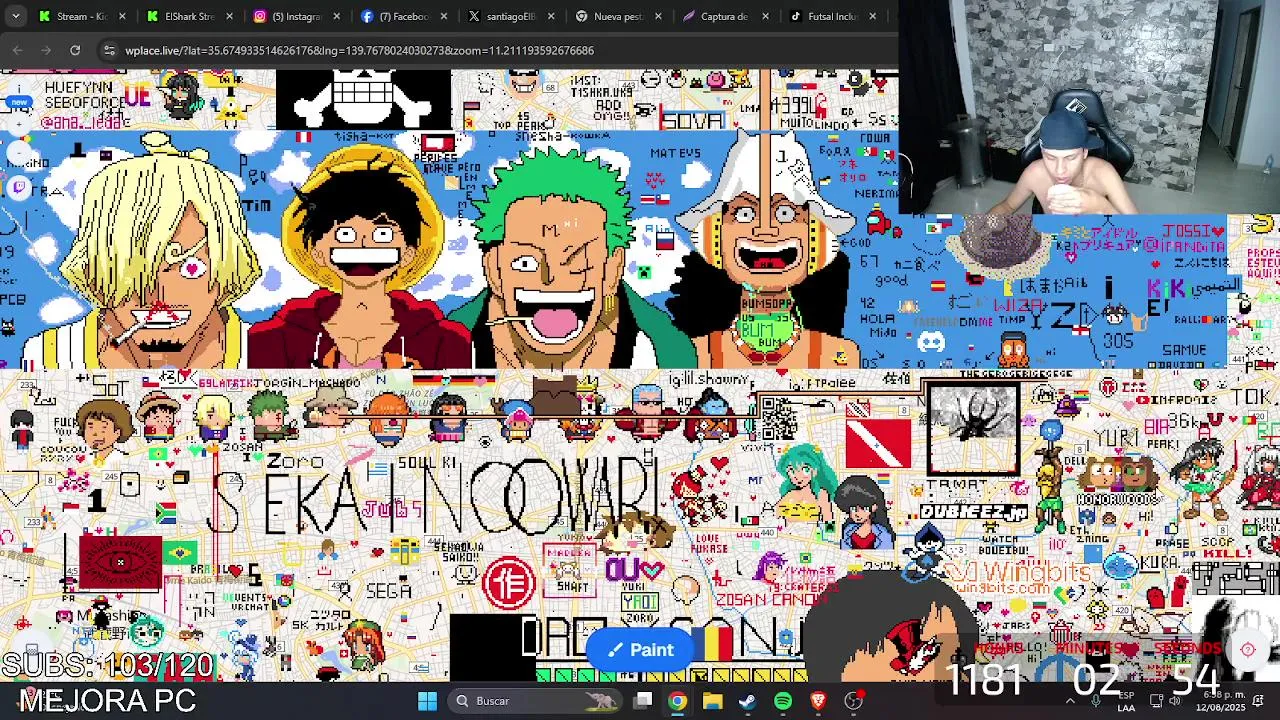The width and height of the screenshot is (1280, 720).
Task: Reload the wplace.live page
Action: tap(75, 50)
